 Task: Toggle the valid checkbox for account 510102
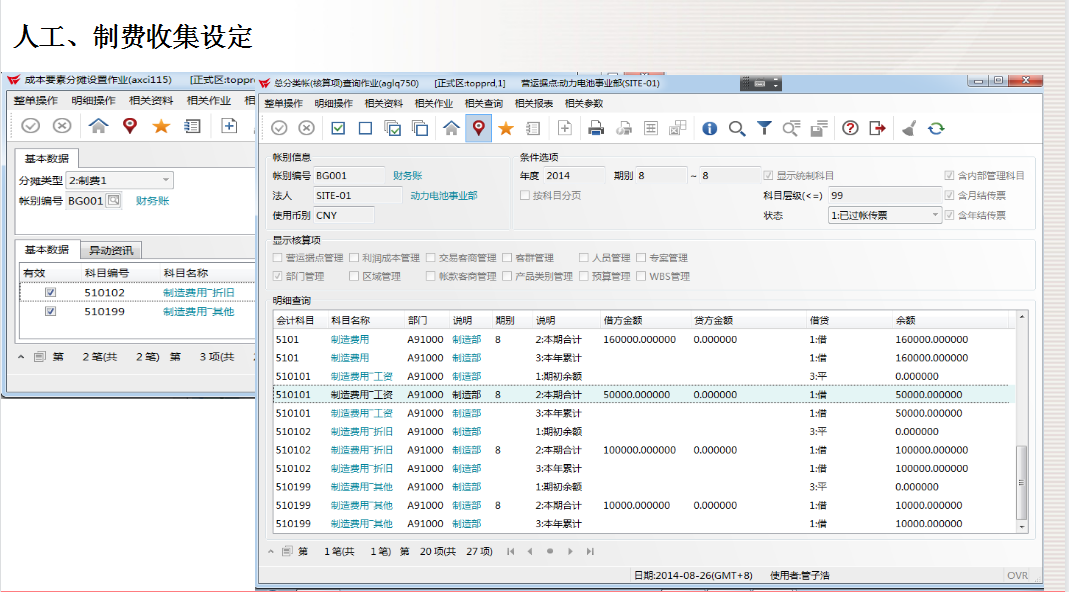(x=50, y=292)
